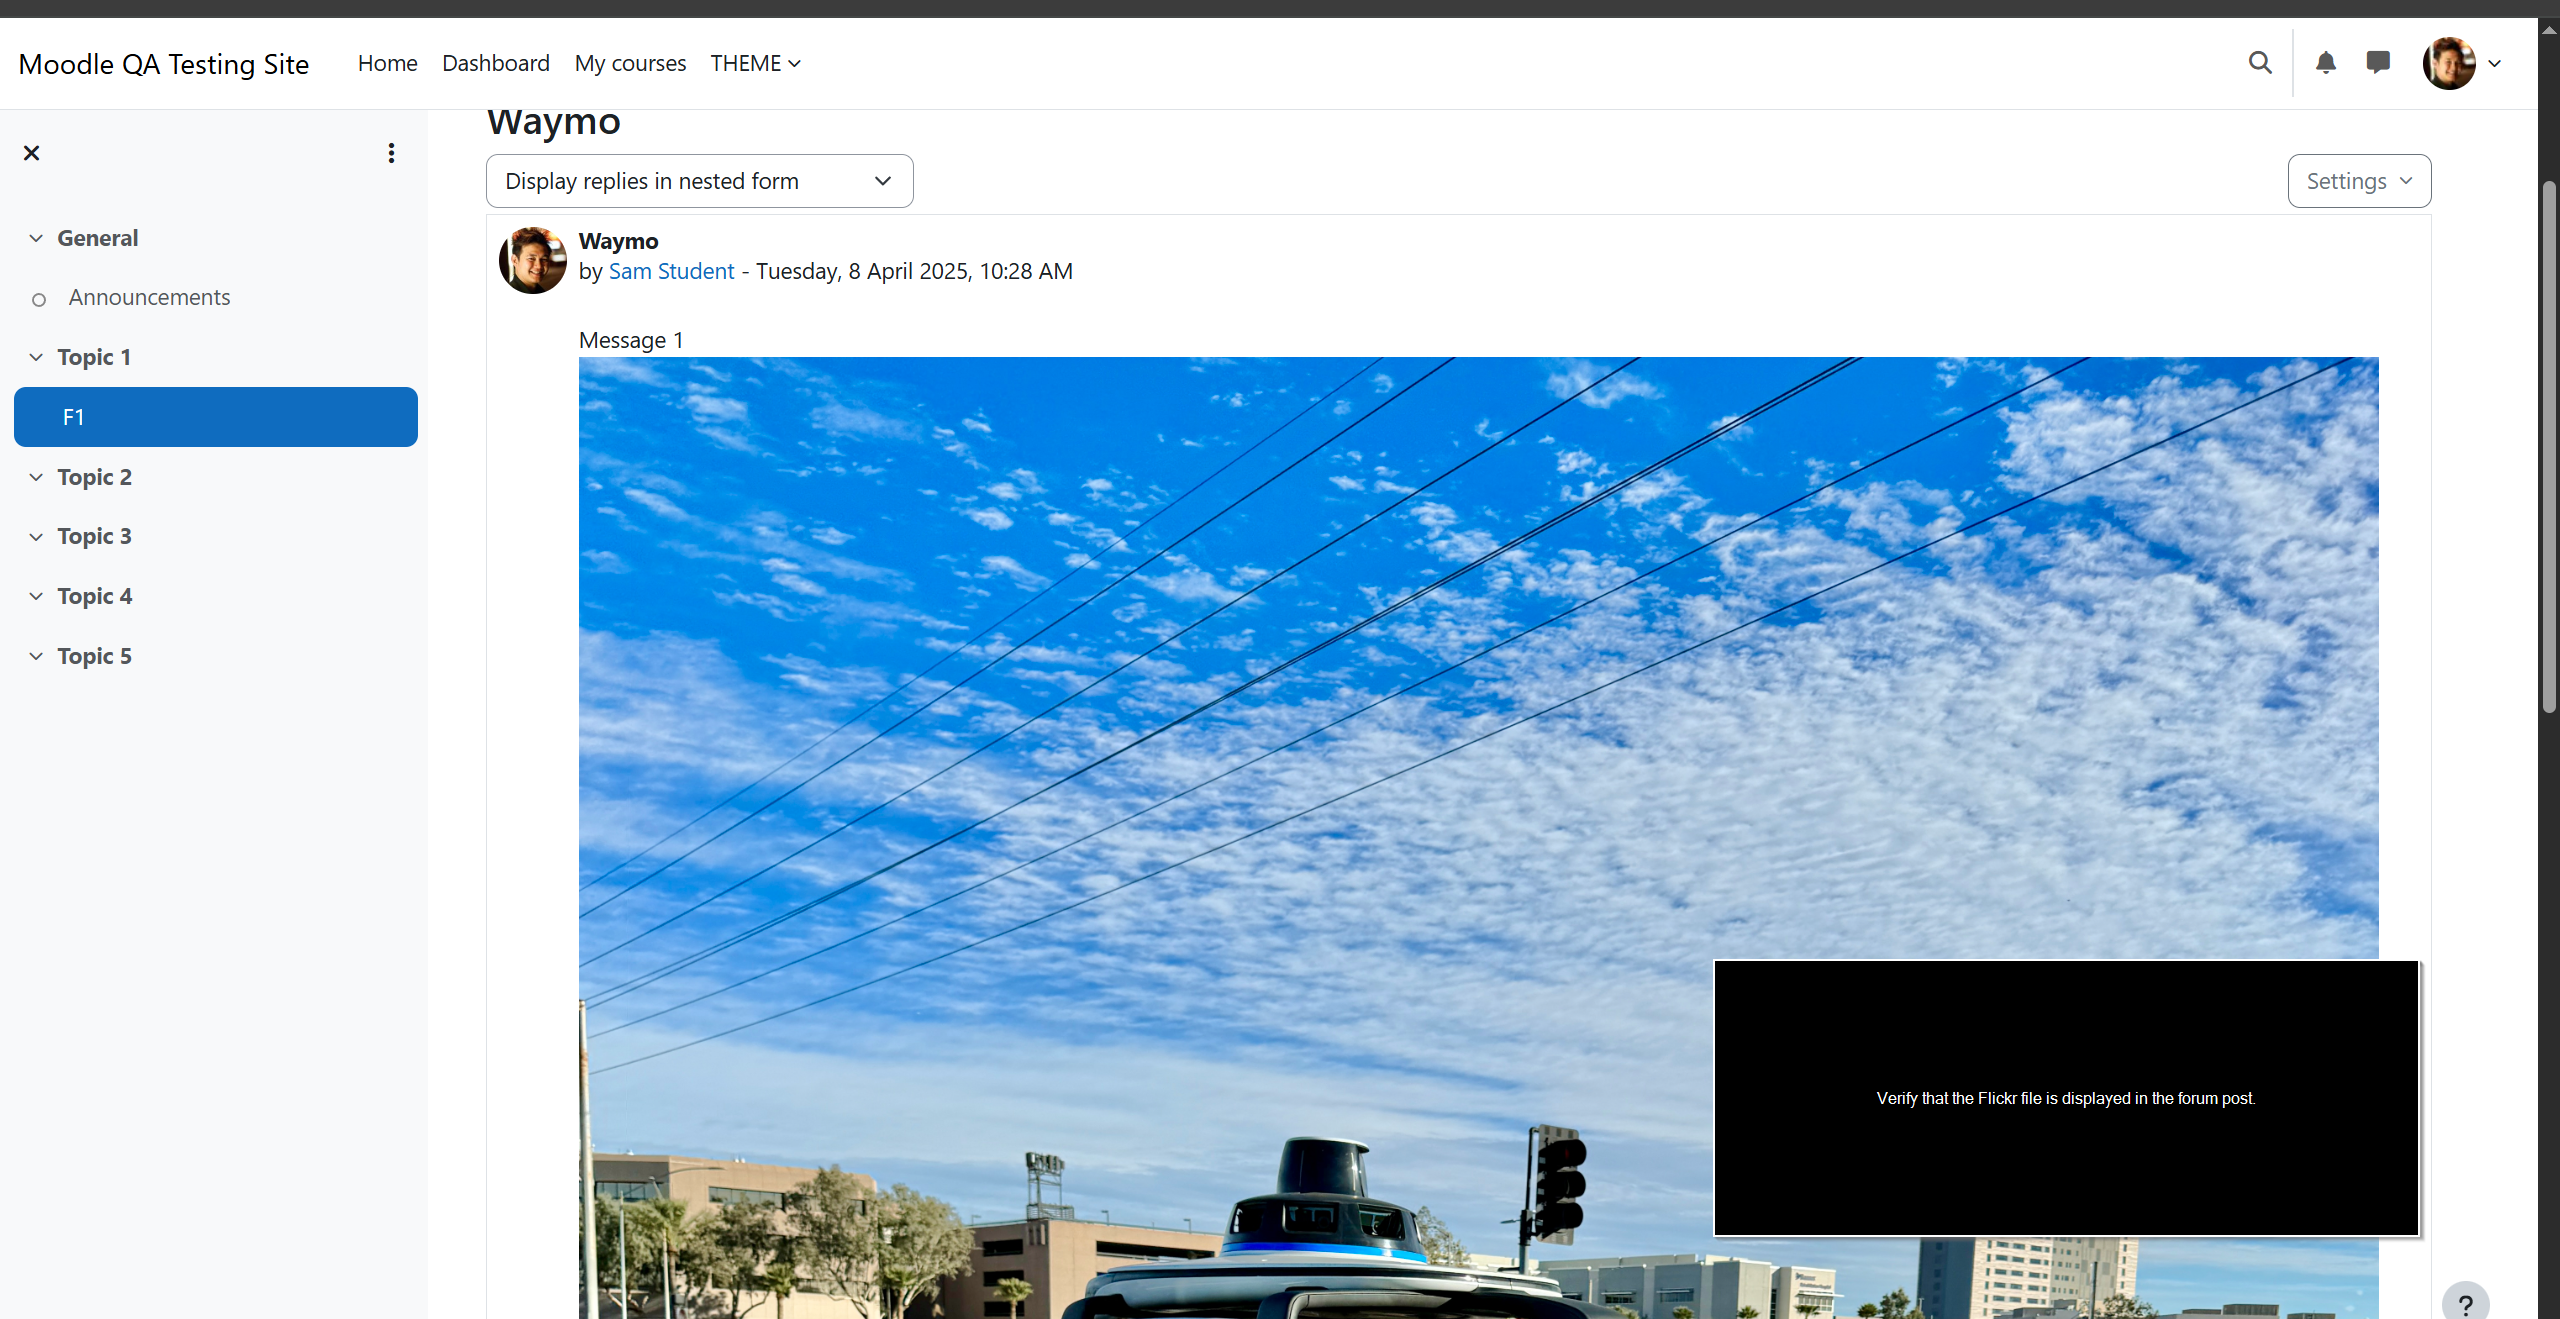Collapse the Topic 2 chevron
The image size is (2560, 1319).
(x=36, y=477)
